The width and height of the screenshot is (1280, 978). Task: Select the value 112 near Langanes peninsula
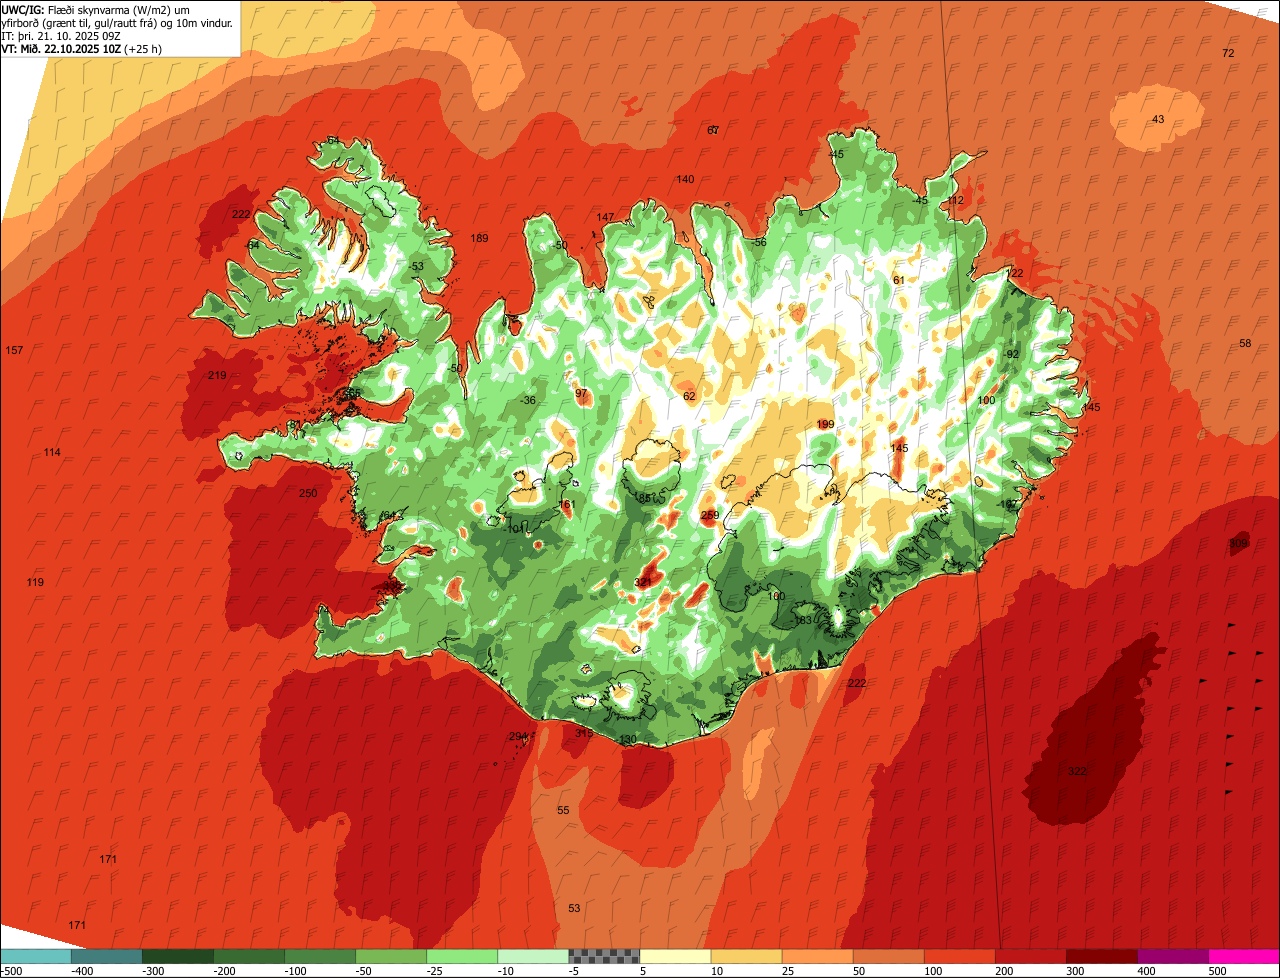(955, 200)
